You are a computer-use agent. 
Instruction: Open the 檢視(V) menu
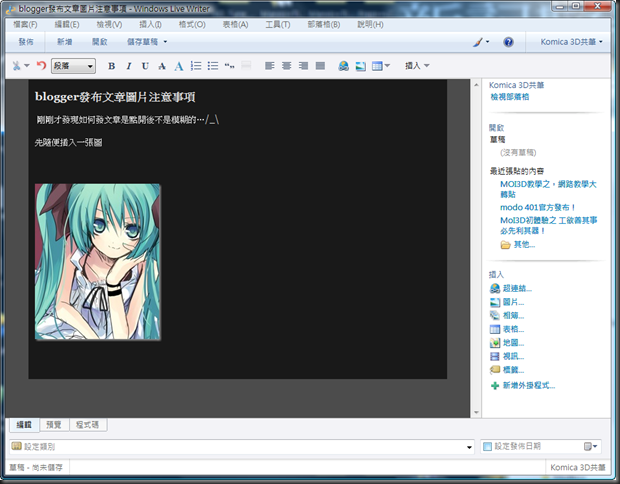110,25
